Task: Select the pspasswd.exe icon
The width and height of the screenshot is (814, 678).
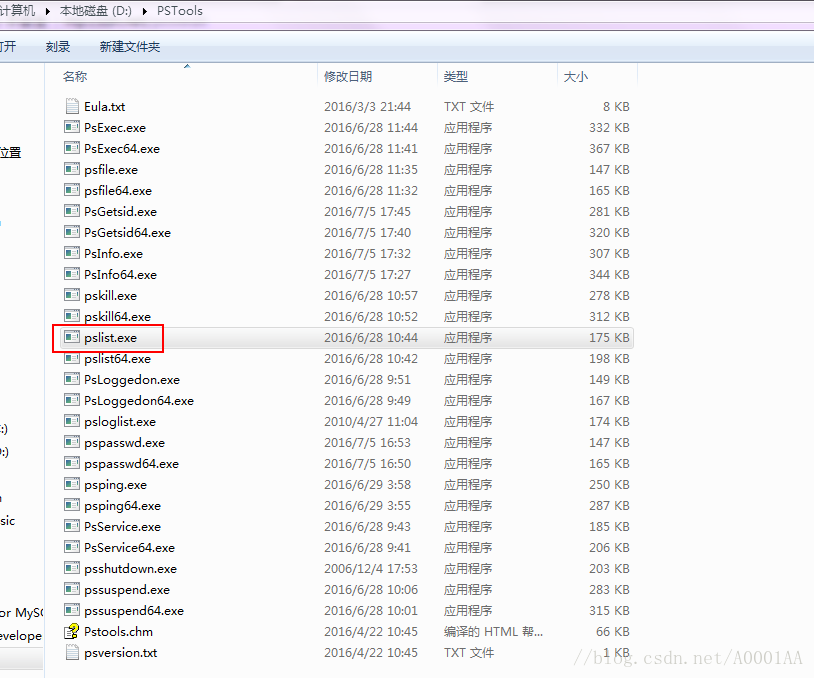Action: click(x=72, y=442)
